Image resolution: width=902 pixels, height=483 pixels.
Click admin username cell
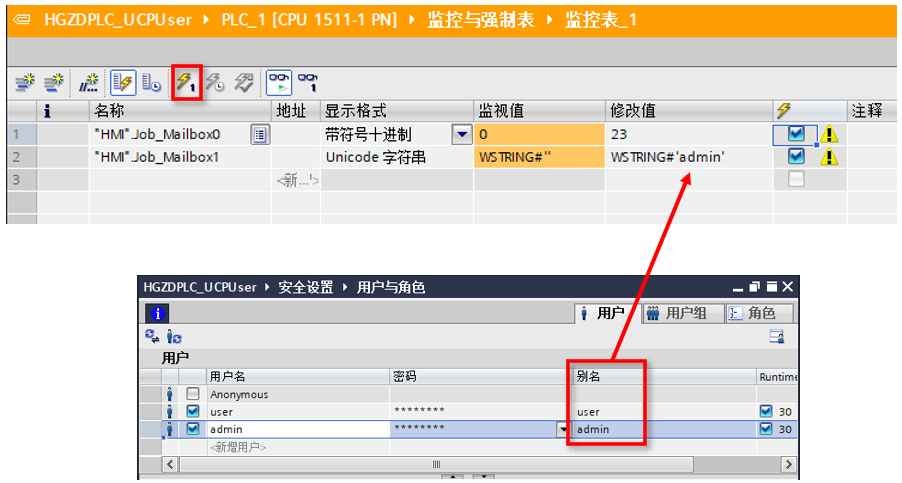coord(297,429)
